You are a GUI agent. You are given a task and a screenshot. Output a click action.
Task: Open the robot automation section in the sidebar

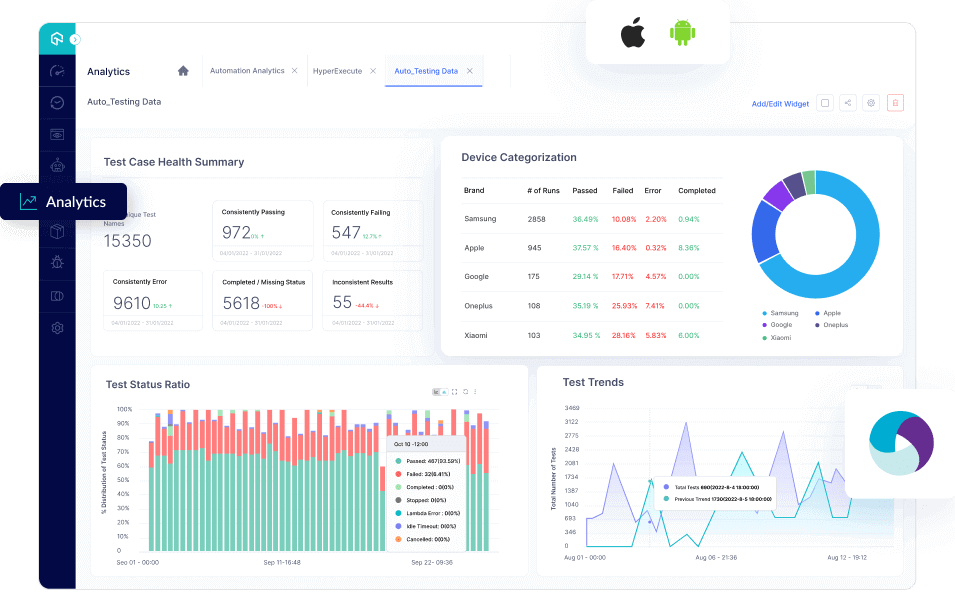[x=57, y=166]
